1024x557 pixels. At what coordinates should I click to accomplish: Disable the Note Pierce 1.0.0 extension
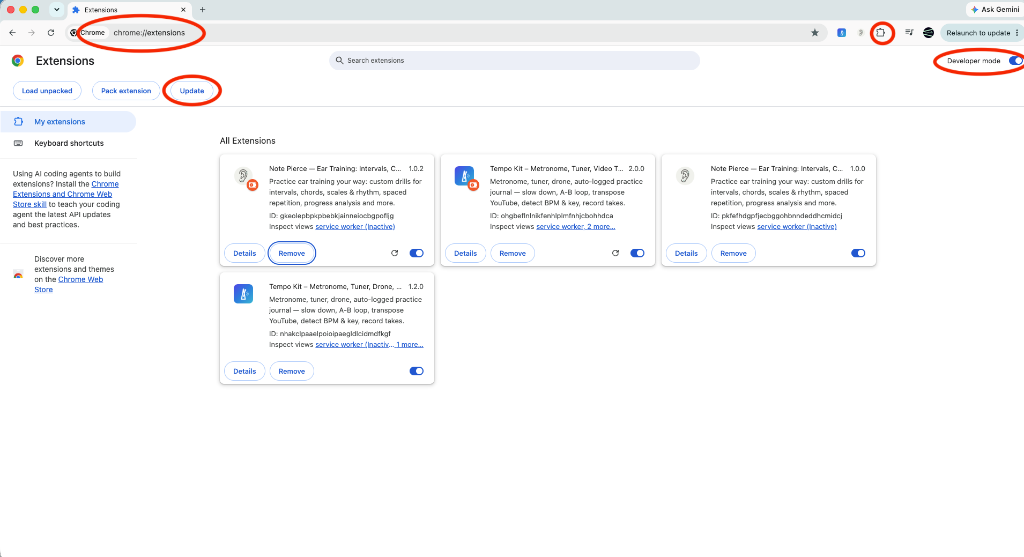(858, 253)
